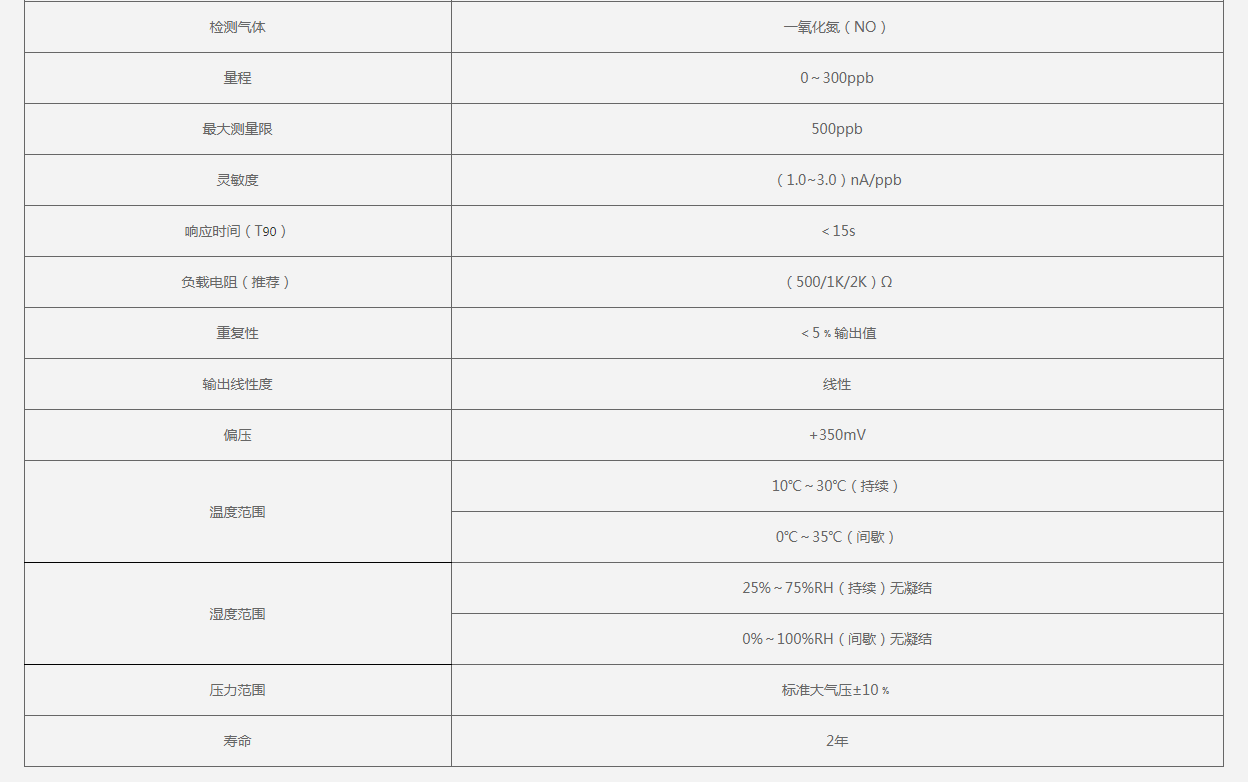Select the 25%～75%RH（持续）无凝结 cell
The height and width of the screenshot is (782, 1248).
836,588
